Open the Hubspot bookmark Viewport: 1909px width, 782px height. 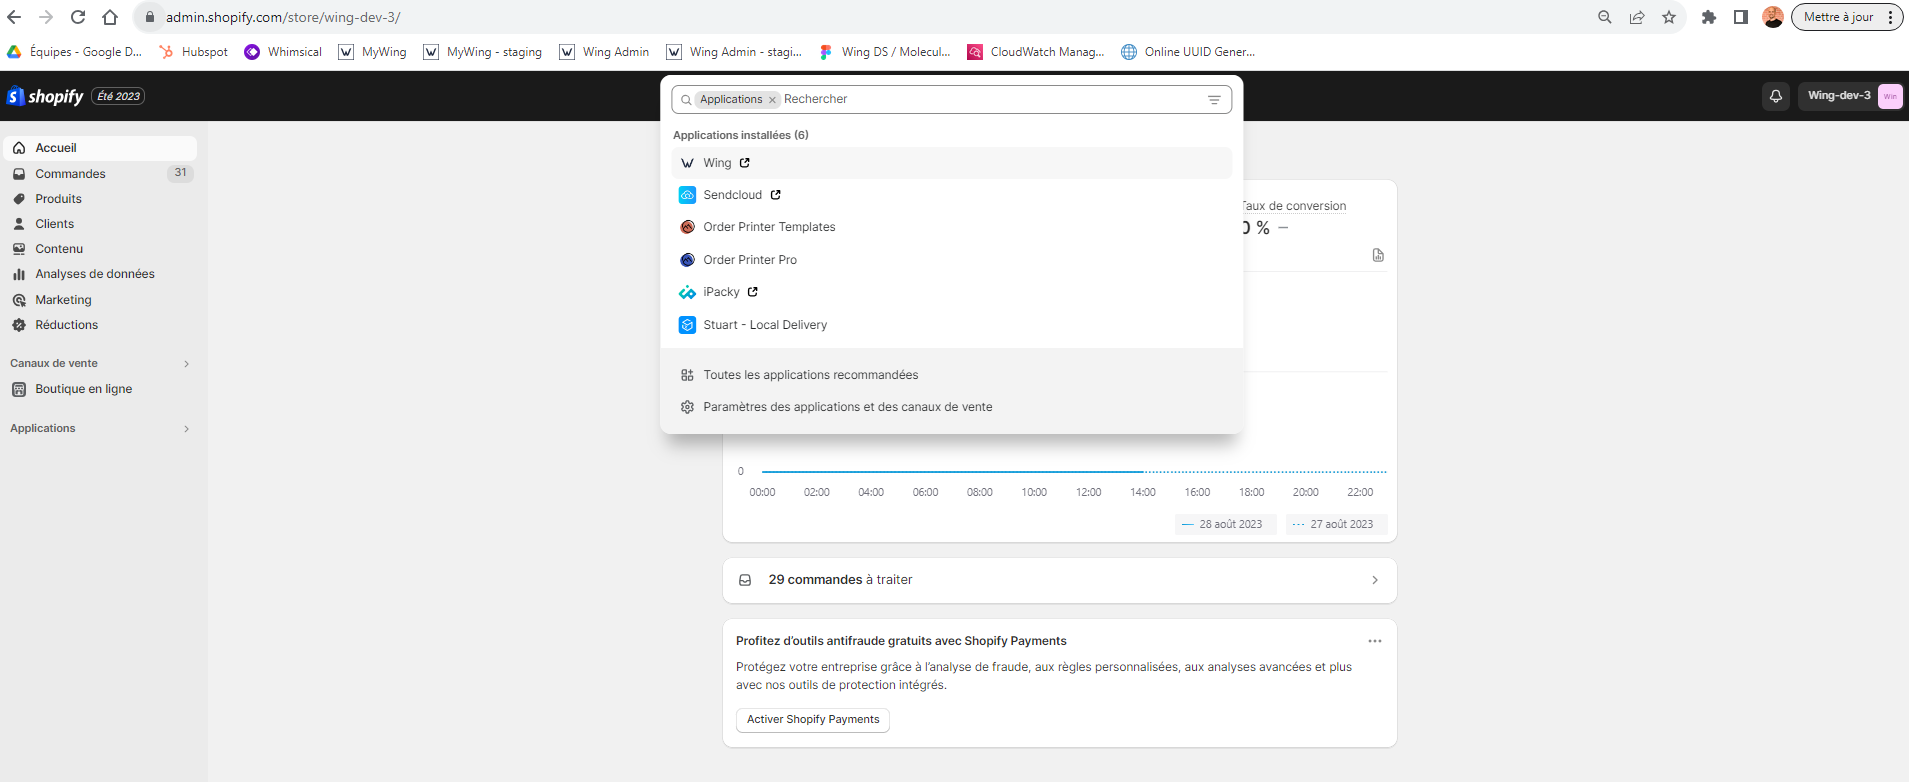click(194, 52)
